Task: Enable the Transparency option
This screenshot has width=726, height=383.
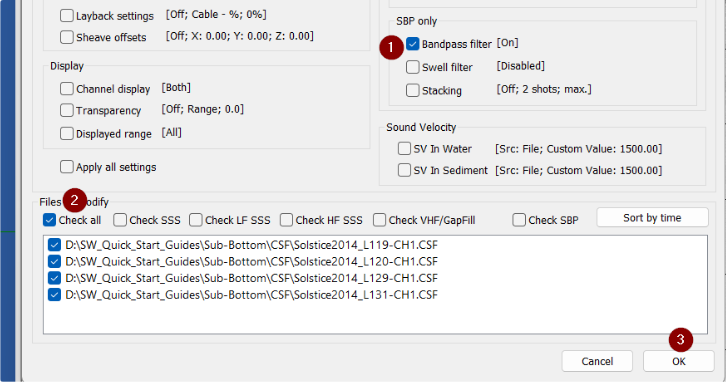Action: [x=67, y=110]
